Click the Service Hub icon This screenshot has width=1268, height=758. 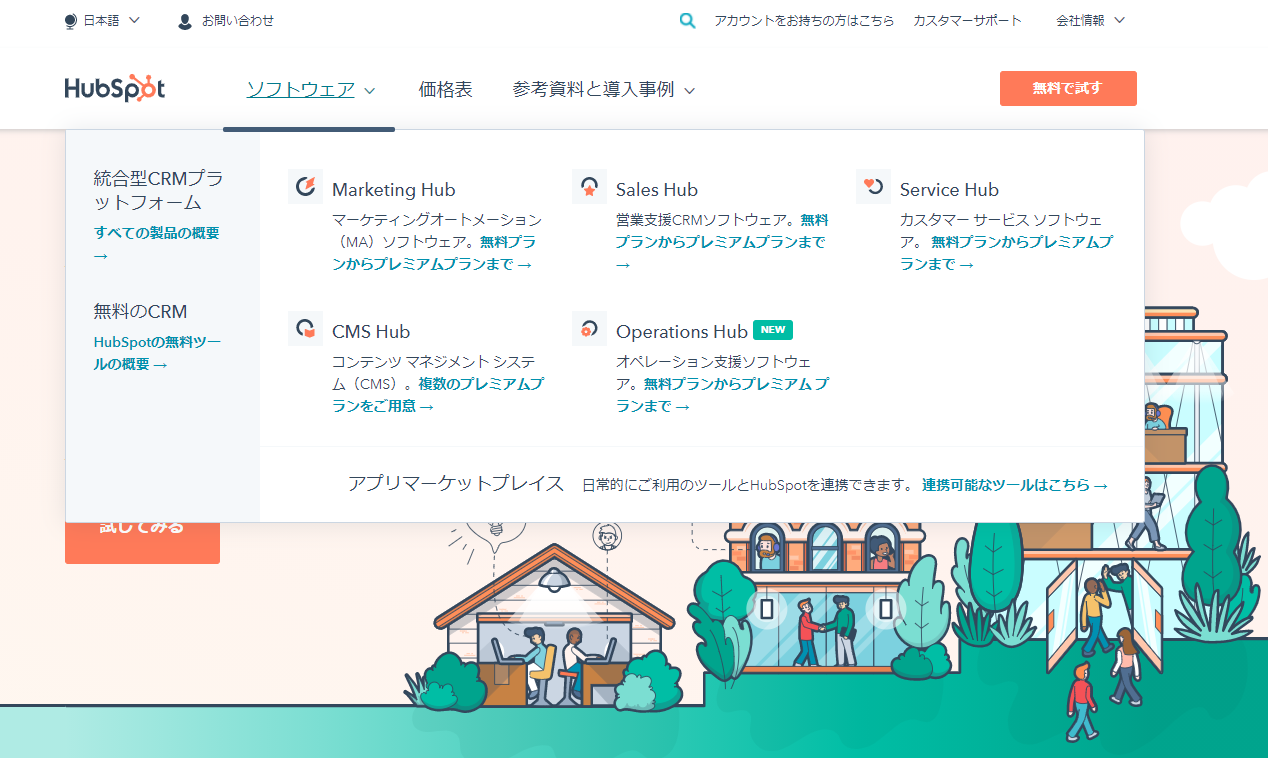coord(873,187)
